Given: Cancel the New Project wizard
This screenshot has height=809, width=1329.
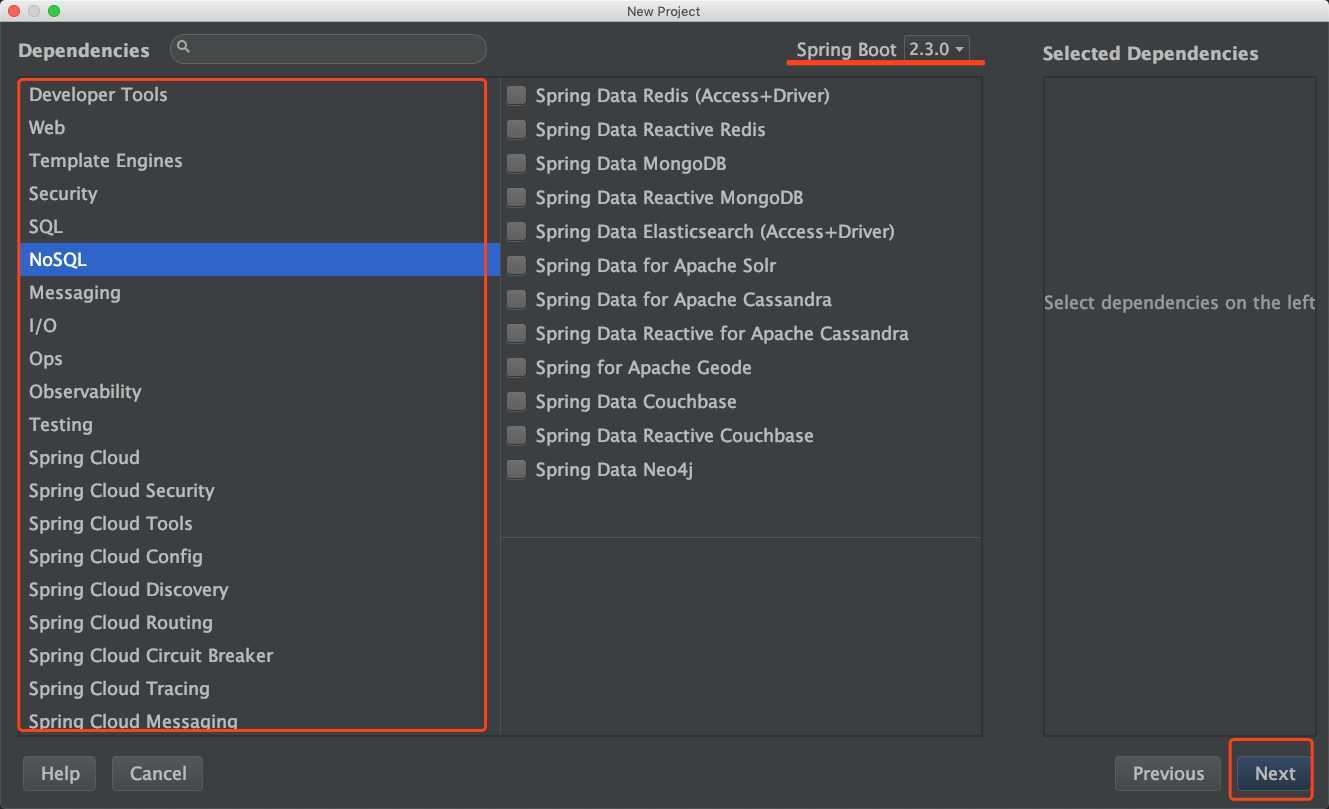Looking at the screenshot, I should click(158, 773).
